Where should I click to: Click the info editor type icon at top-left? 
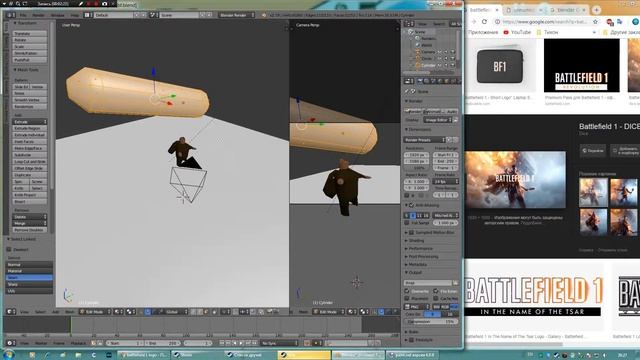(x=10, y=15)
